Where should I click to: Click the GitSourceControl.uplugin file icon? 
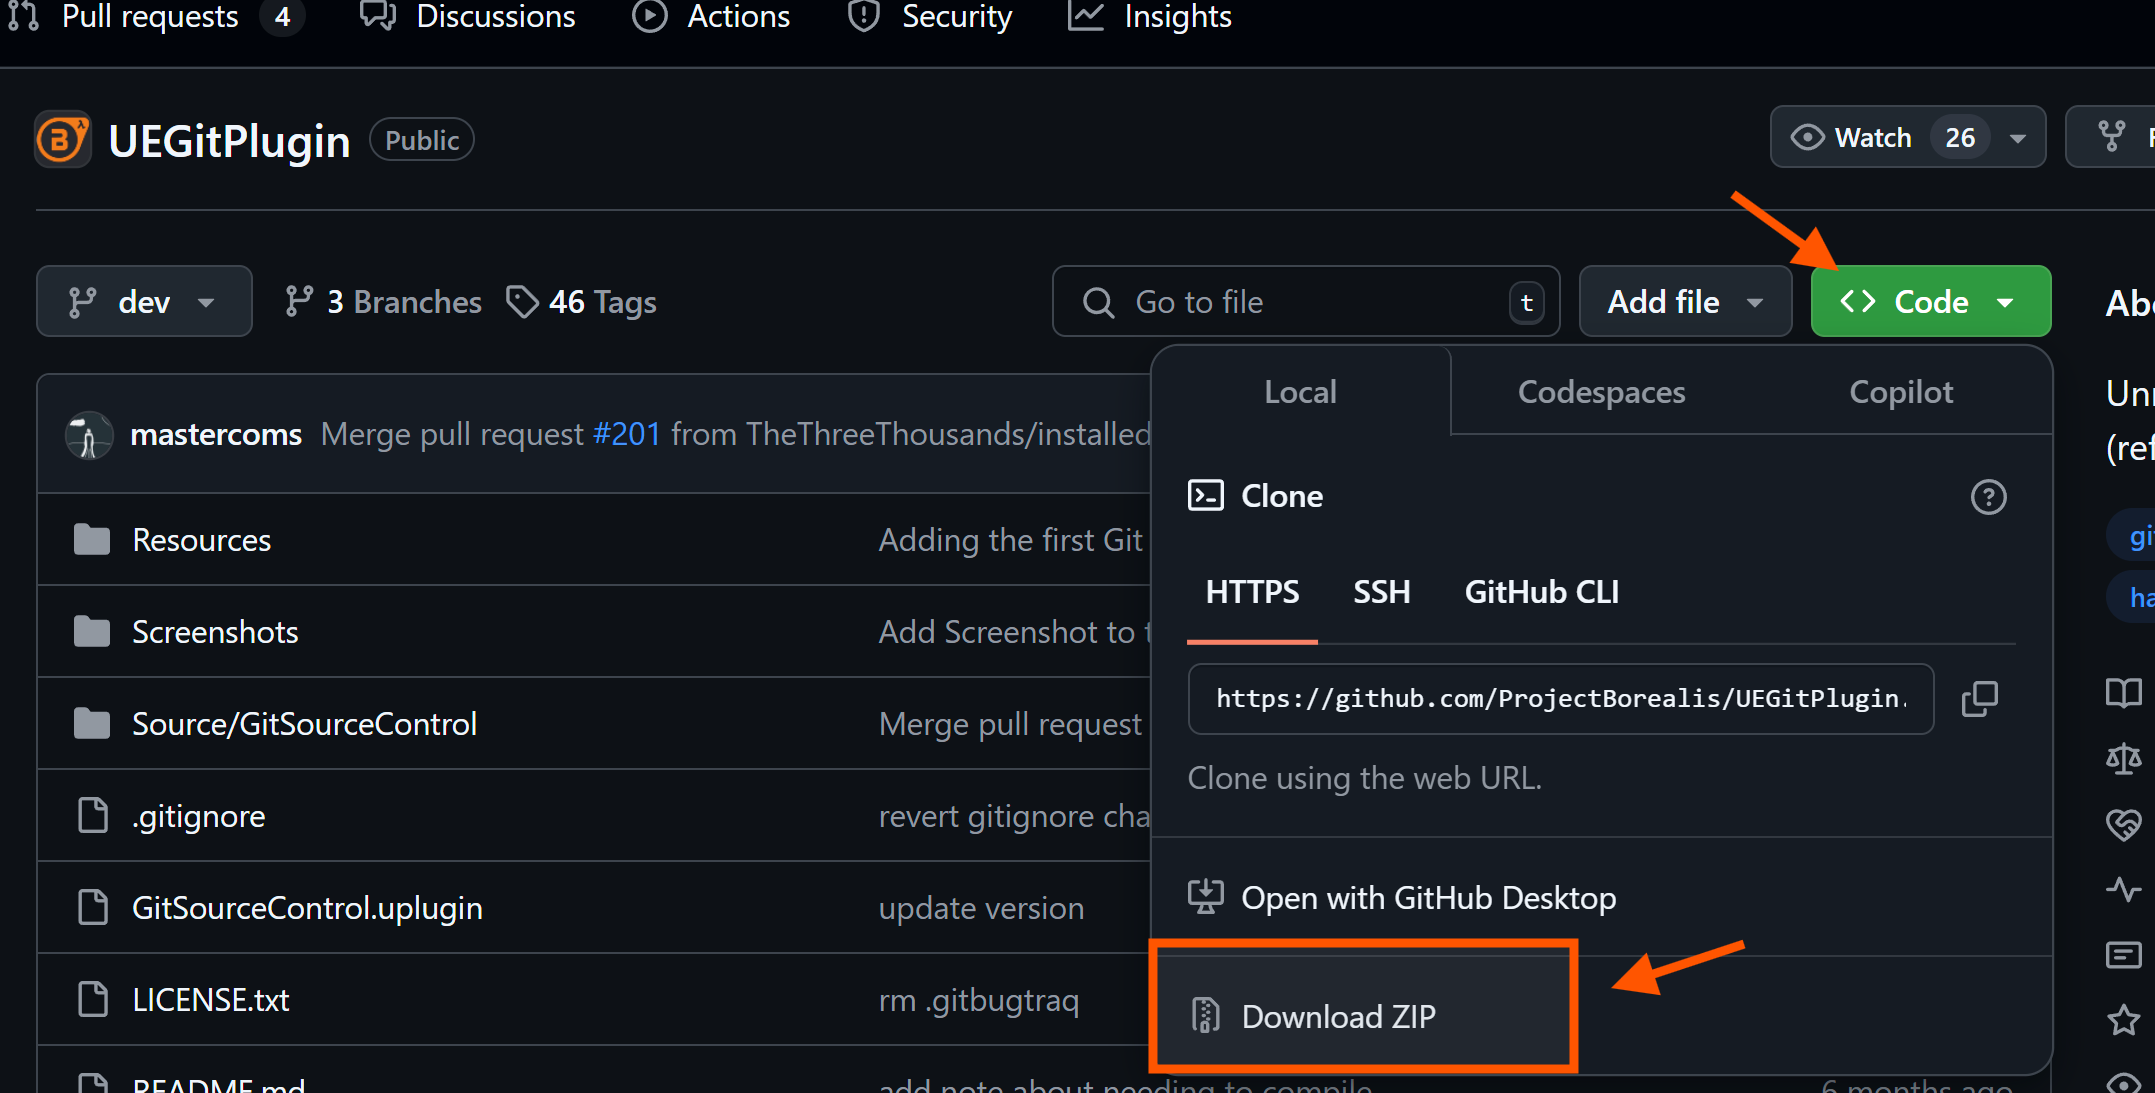[x=93, y=908]
